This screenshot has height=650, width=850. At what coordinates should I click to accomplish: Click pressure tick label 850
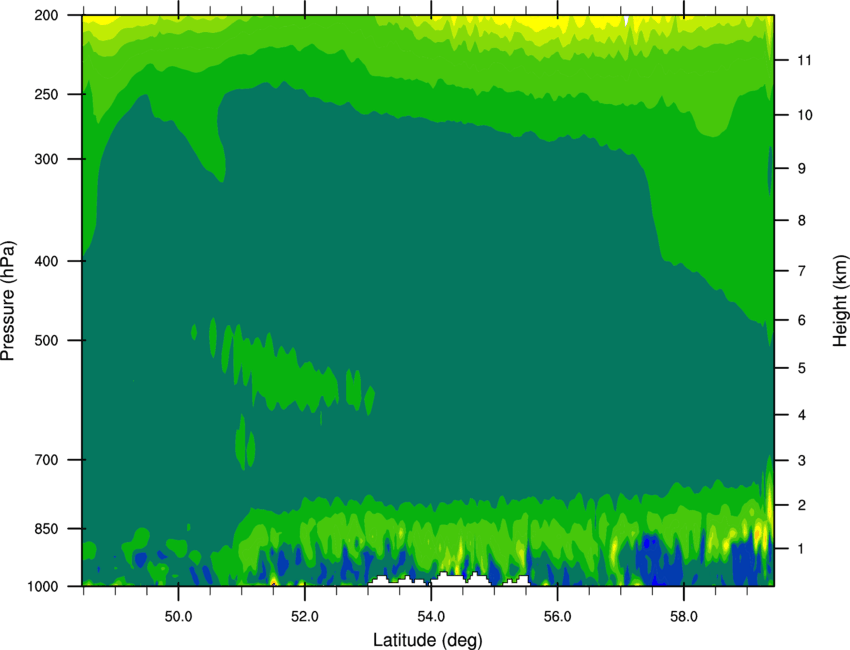[x=47, y=528]
